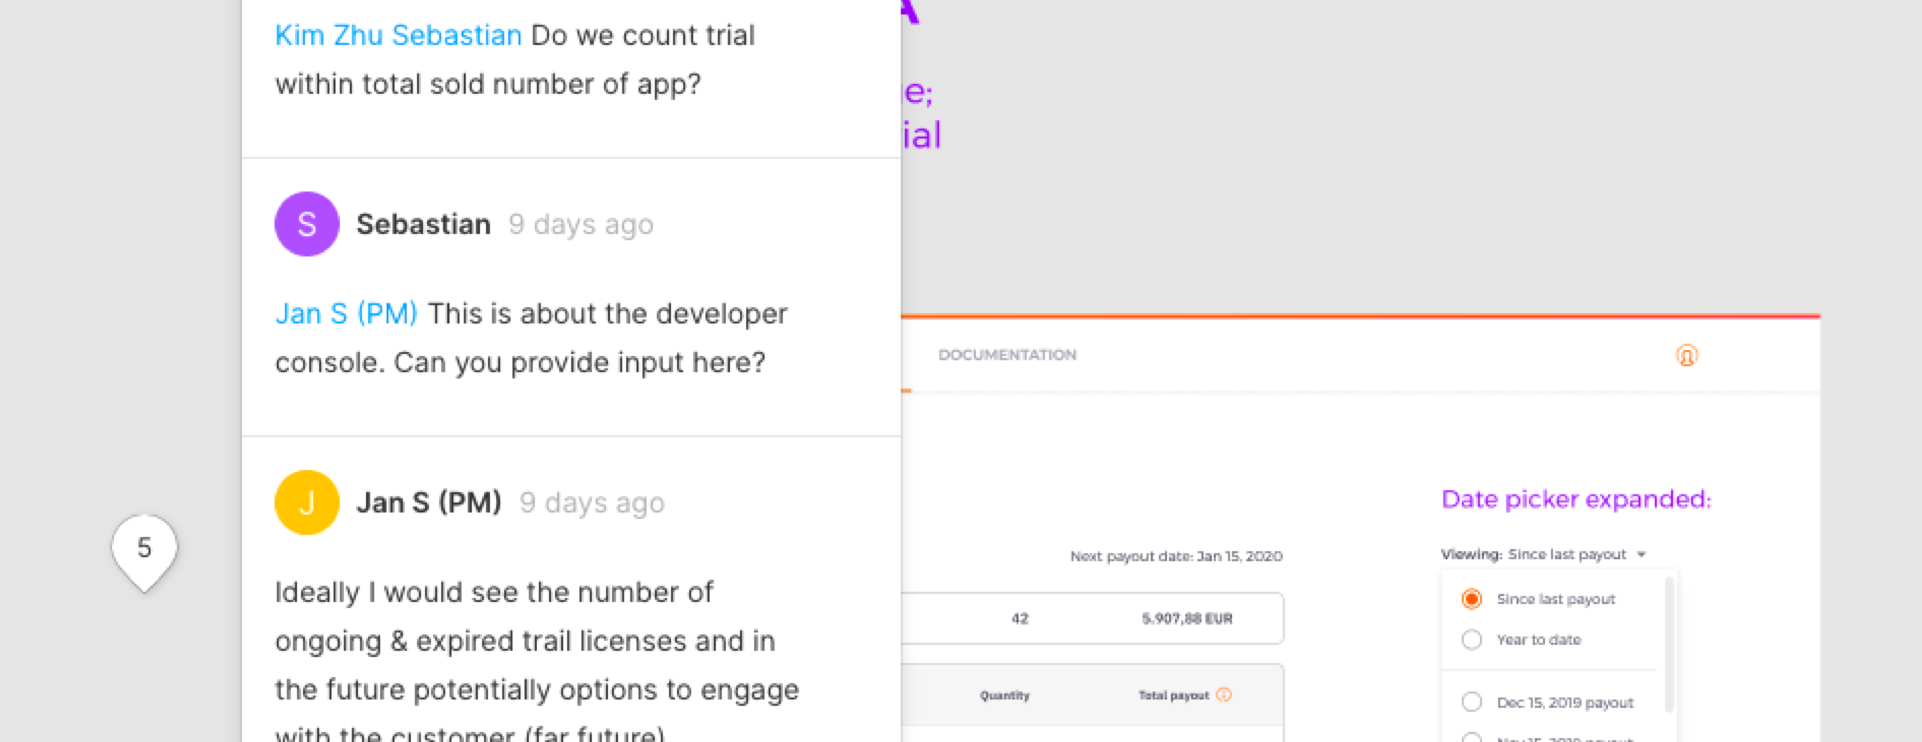Click the Kim Zhu Sebastian mention link

pos(398,35)
